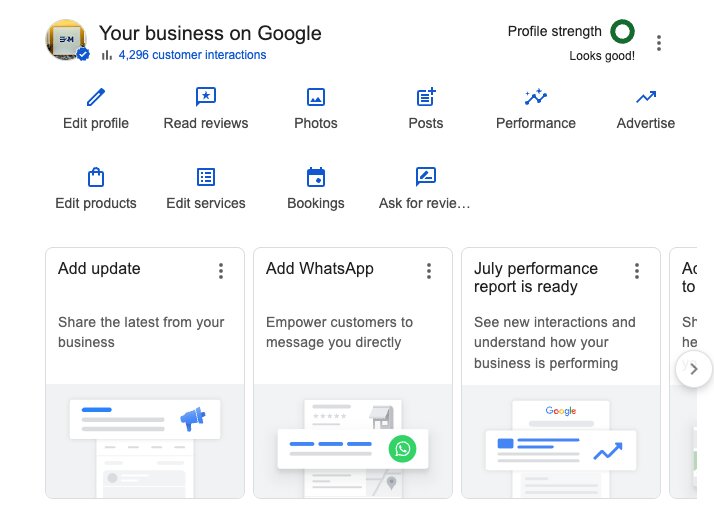Open the Photos image icon
Screen dimensions: 714x505
(x=316, y=97)
